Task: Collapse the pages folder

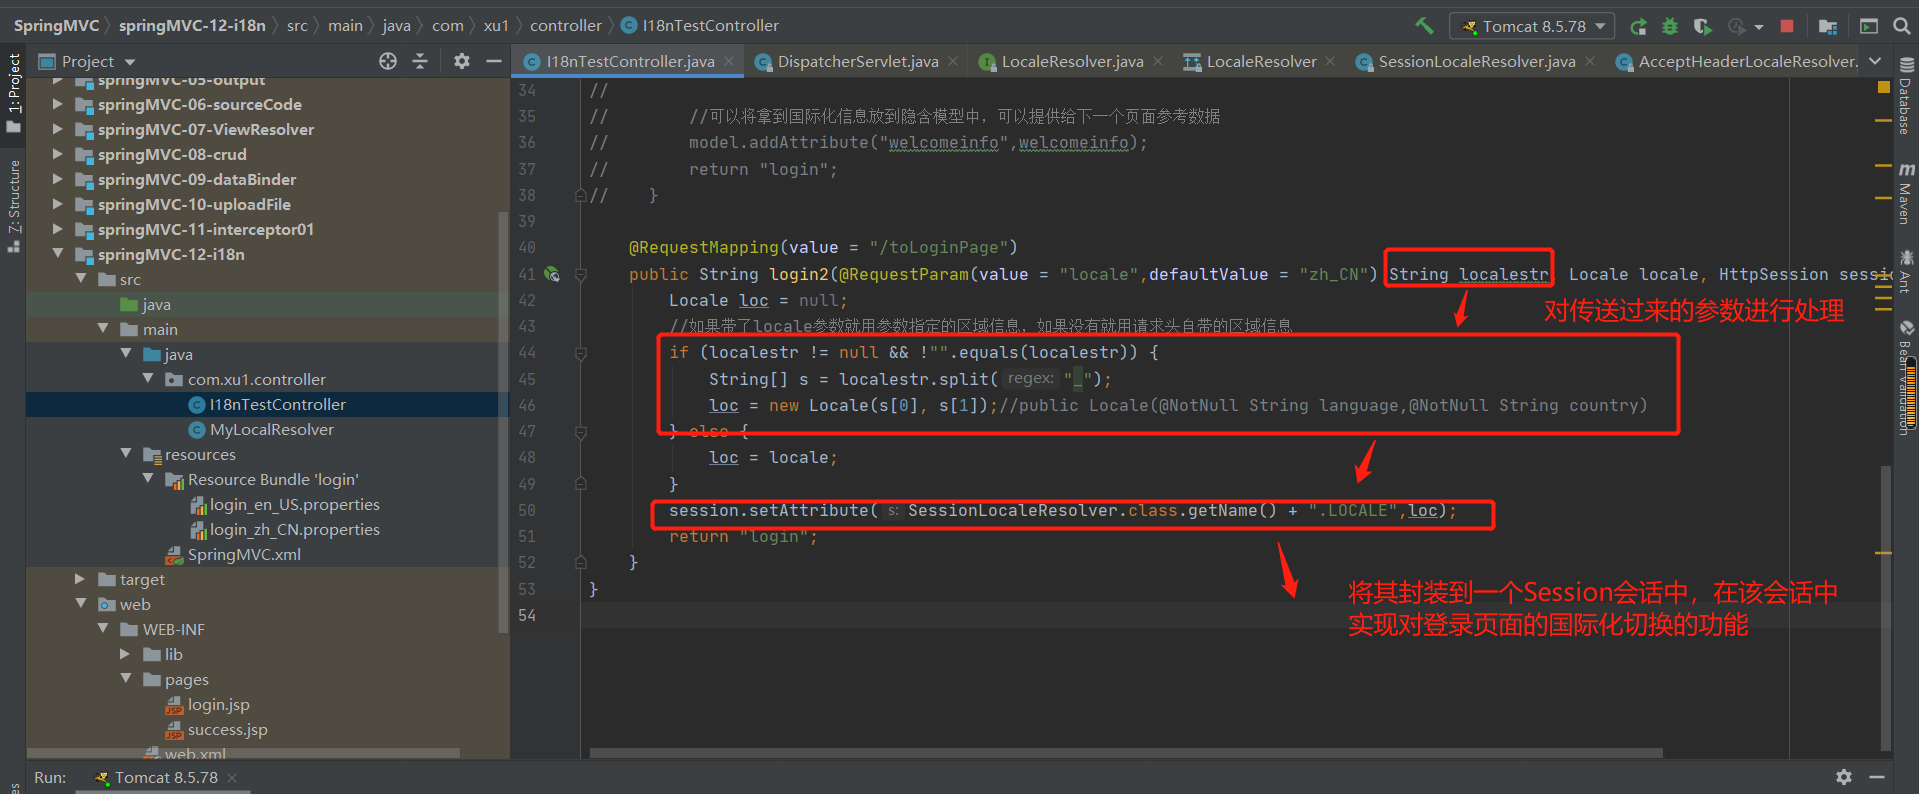Action: pos(125,679)
